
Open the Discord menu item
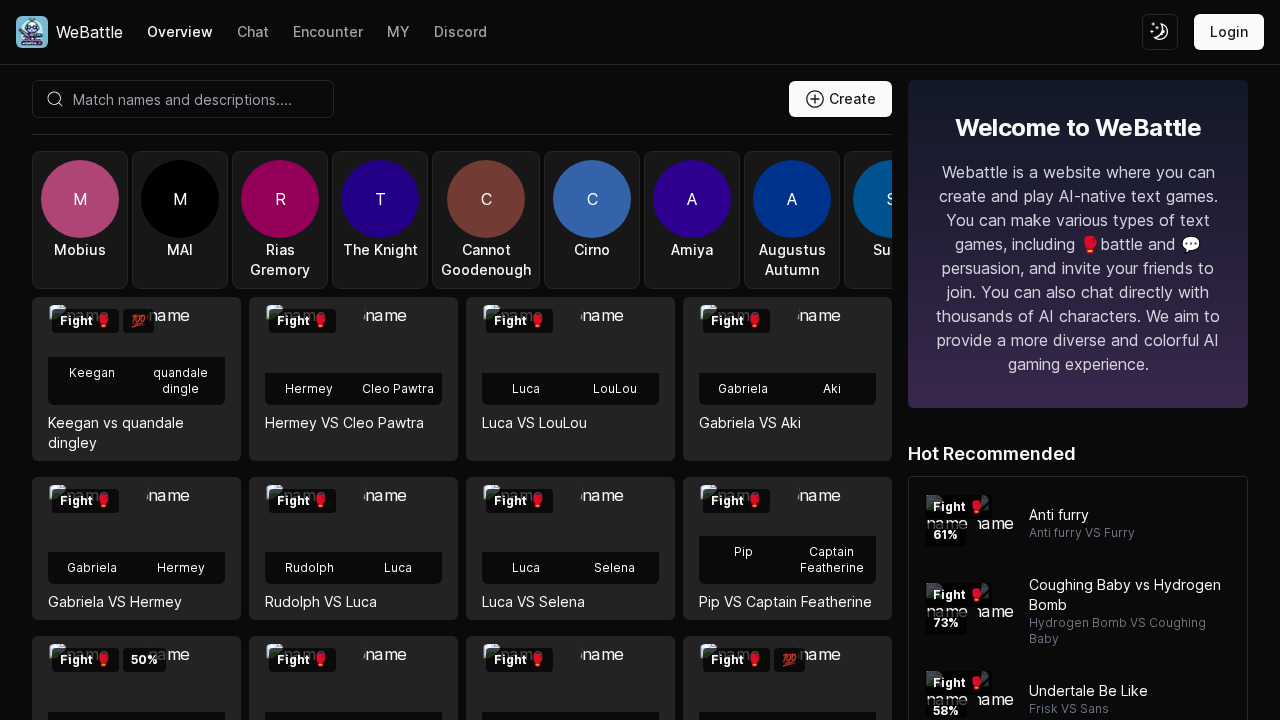[x=460, y=32]
